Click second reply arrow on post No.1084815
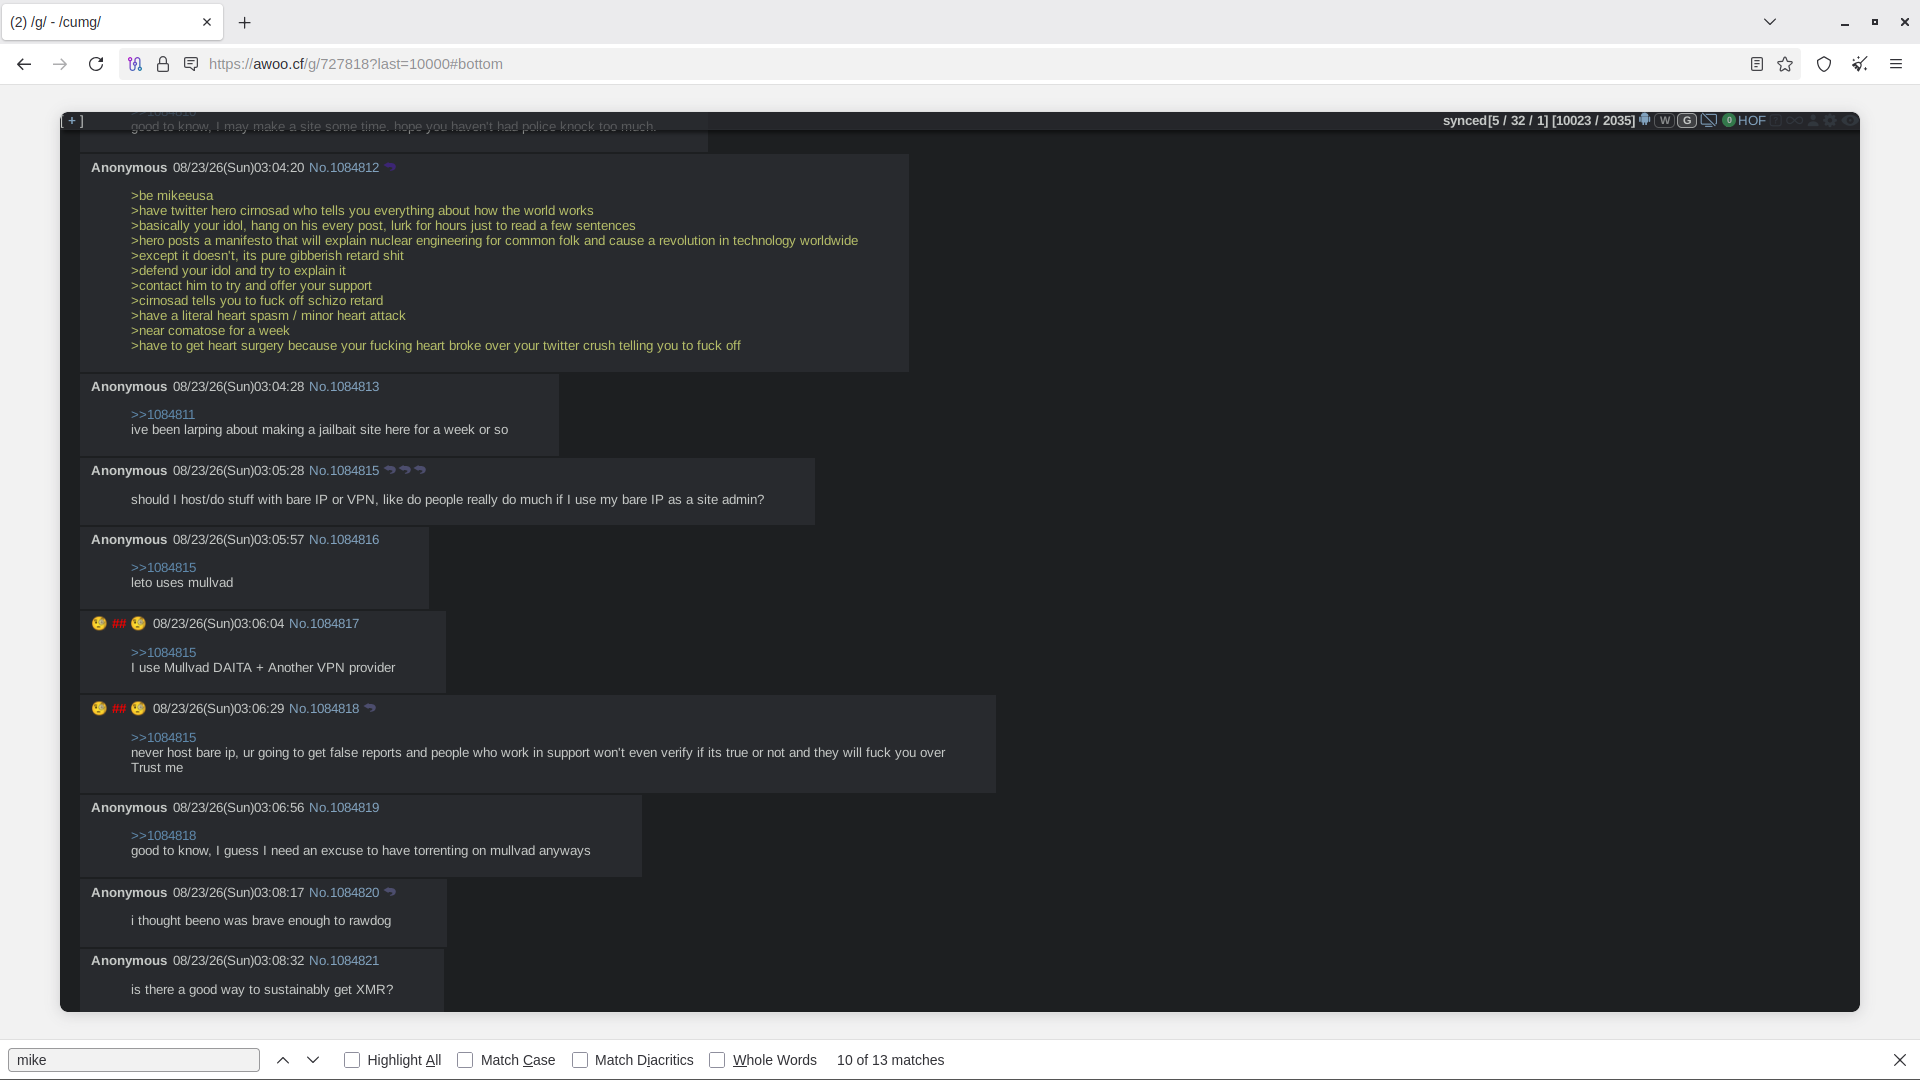This screenshot has width=1920, height=1080. pyautogui.click(x=405, y=470)
